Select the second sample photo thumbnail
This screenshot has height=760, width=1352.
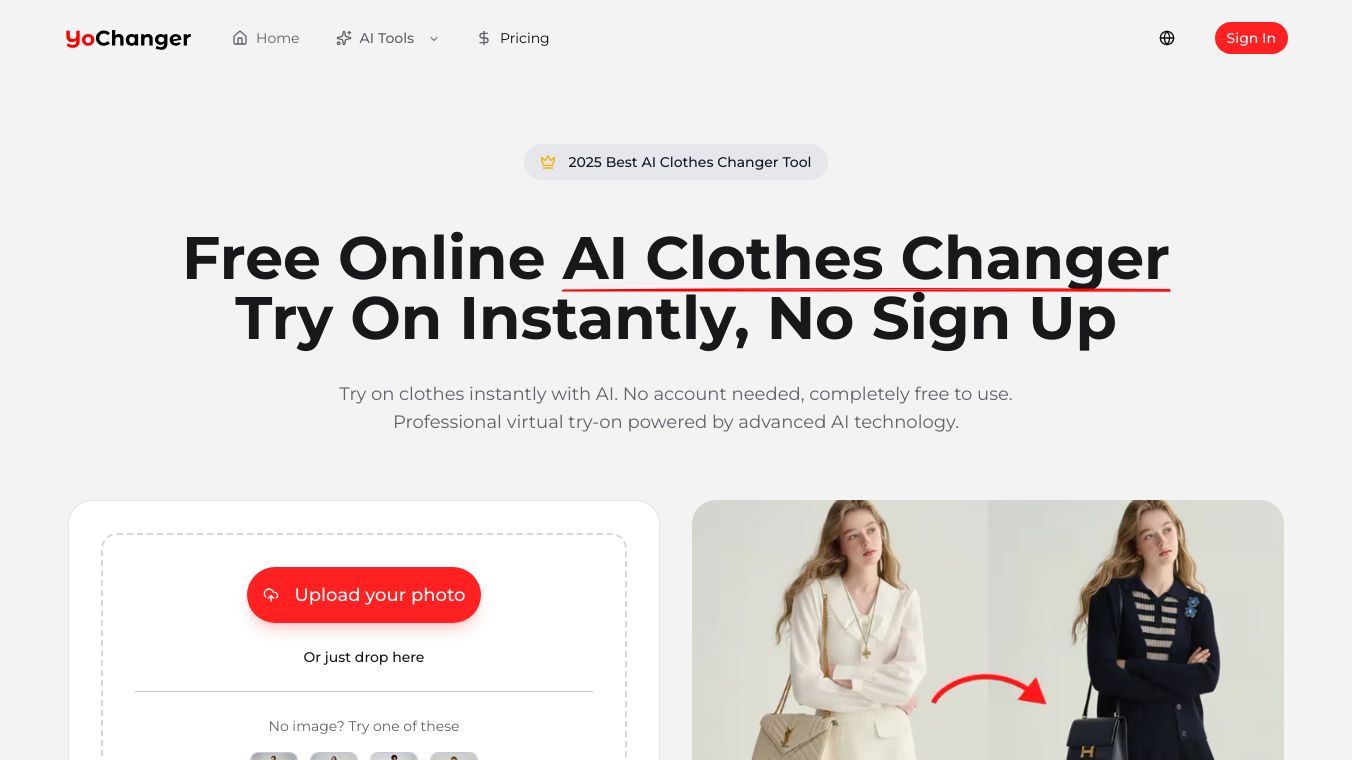click(x=334, y=756)
